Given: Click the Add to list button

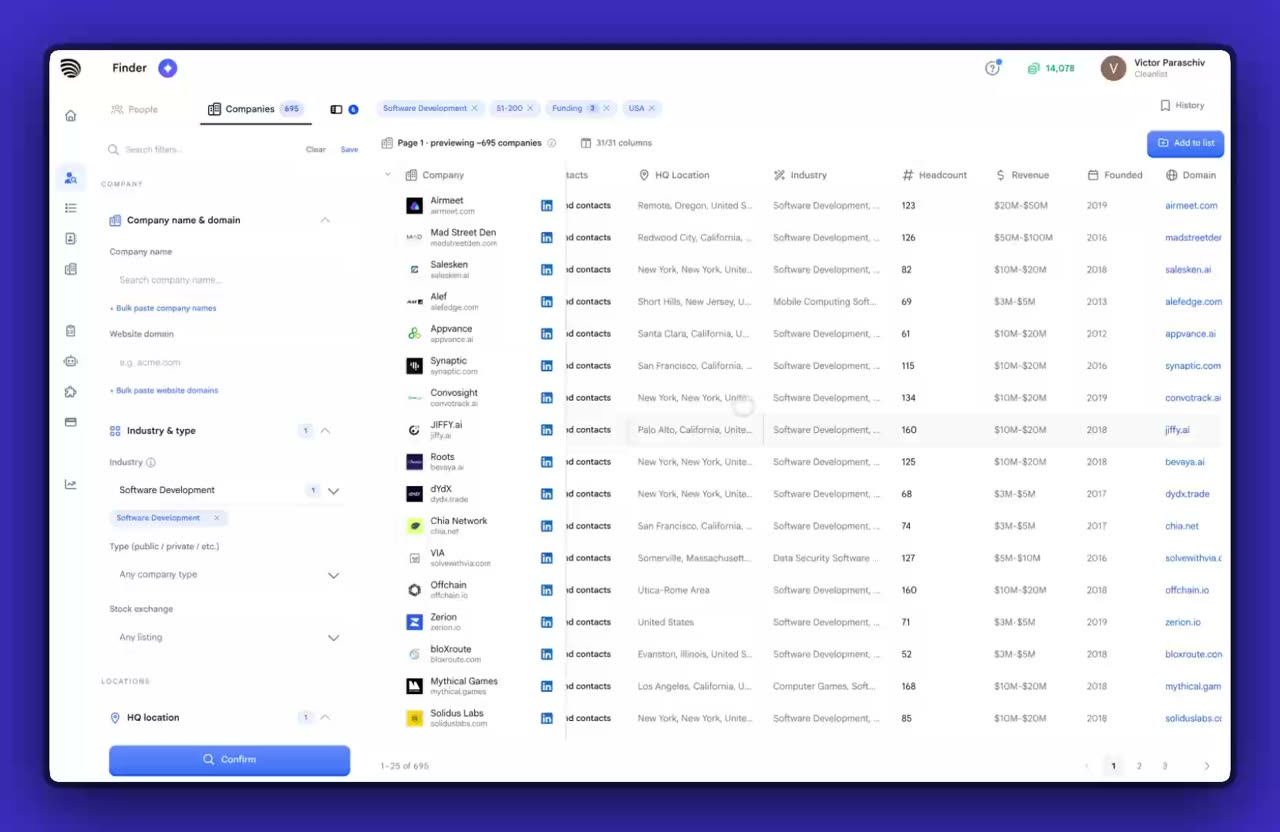Looking at the screenshot, I should pos(1185,143).
